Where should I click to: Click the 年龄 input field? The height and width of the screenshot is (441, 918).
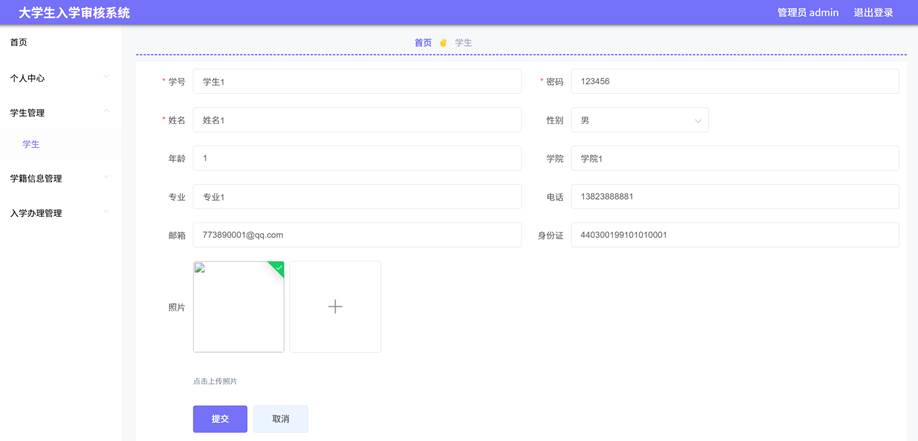(x=357, y=158)
